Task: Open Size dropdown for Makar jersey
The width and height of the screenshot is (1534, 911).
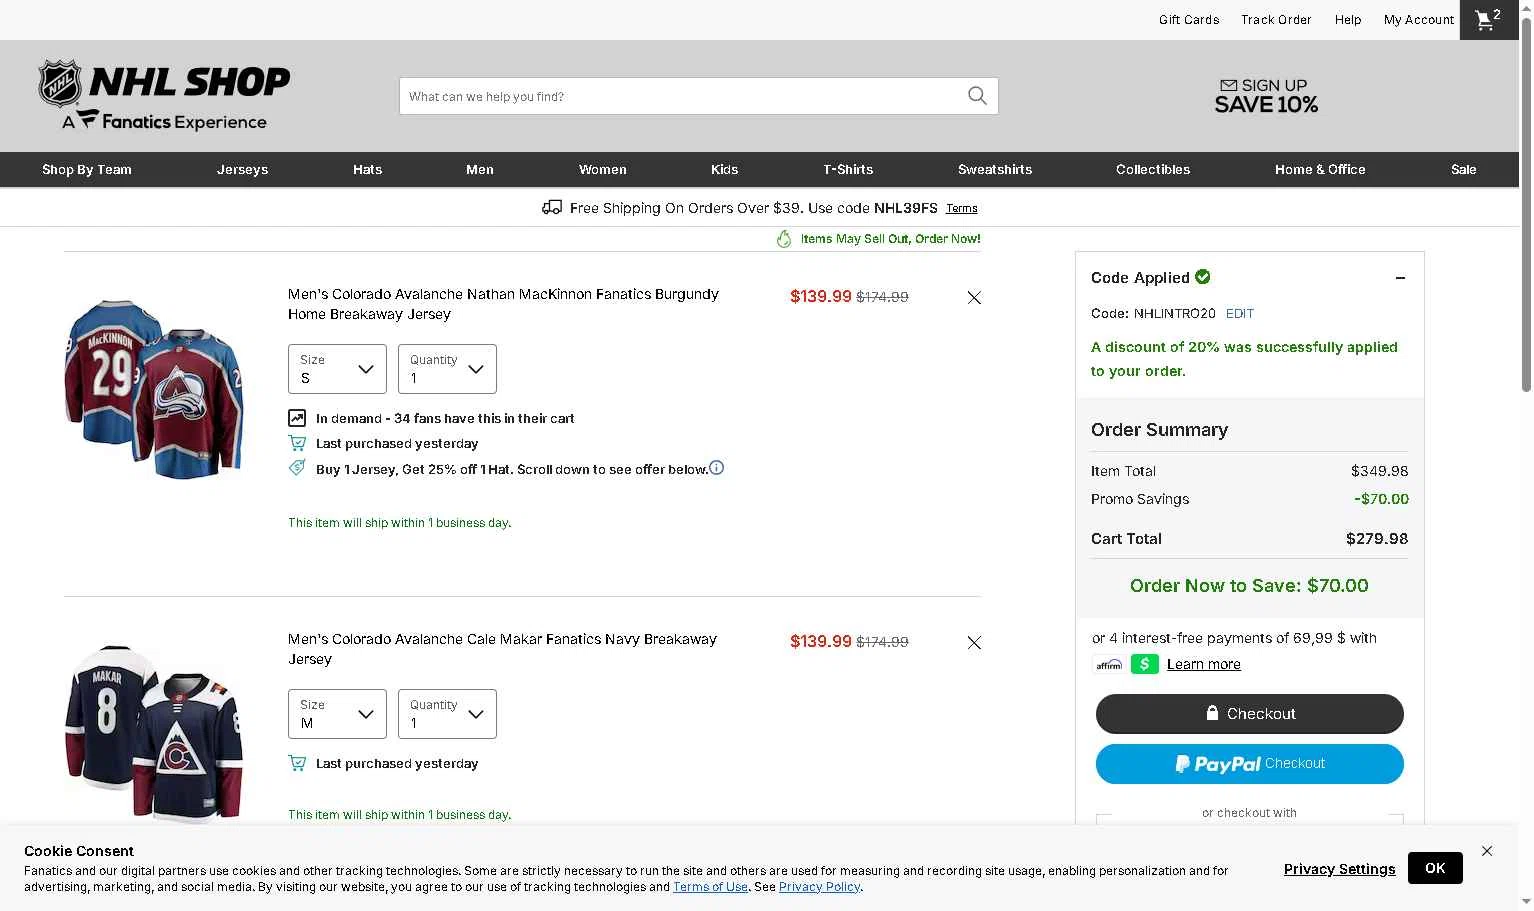Action: click(x=337, y=714)
